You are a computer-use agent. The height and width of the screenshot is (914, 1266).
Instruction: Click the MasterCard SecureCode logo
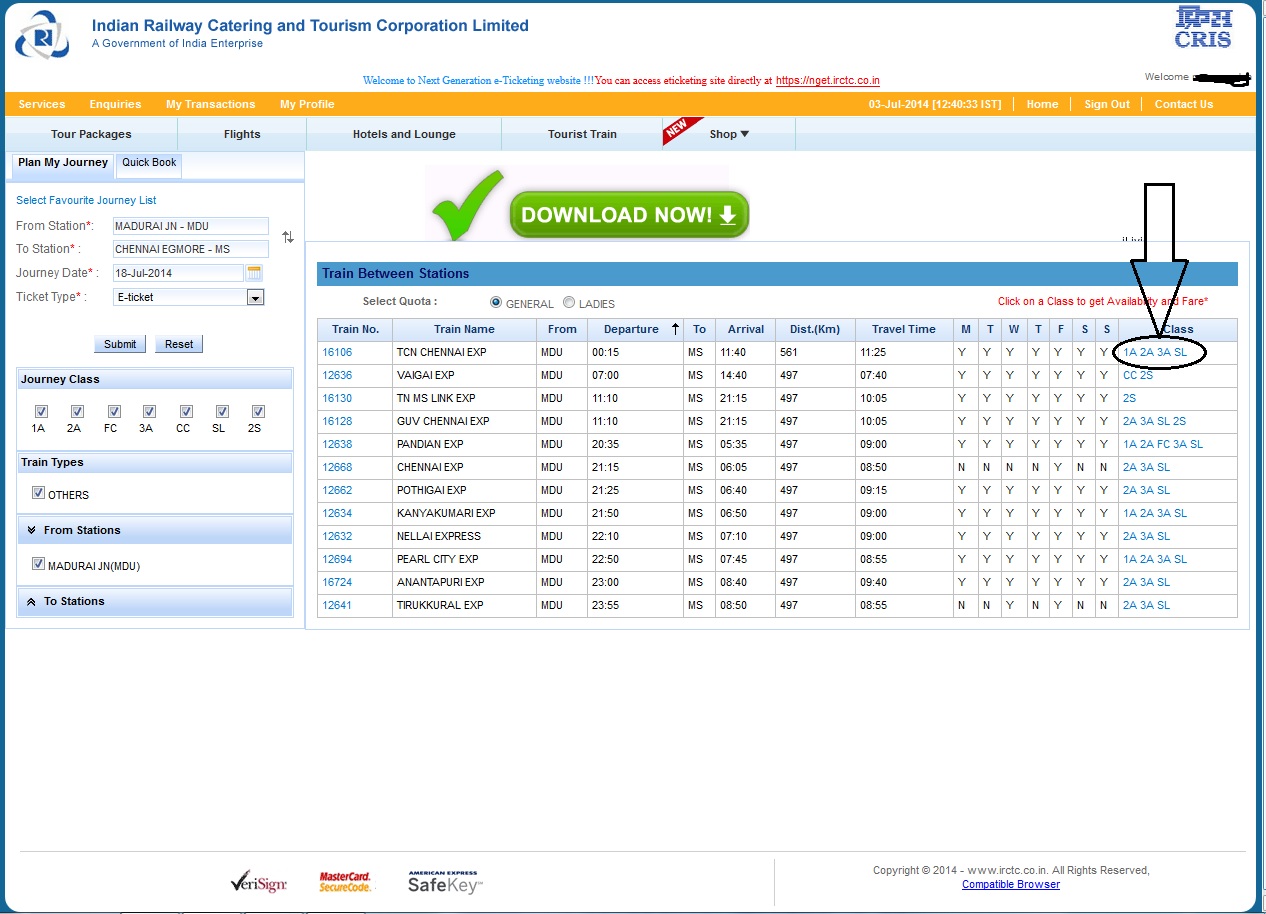pyautogui.click(x=345, y=882)
